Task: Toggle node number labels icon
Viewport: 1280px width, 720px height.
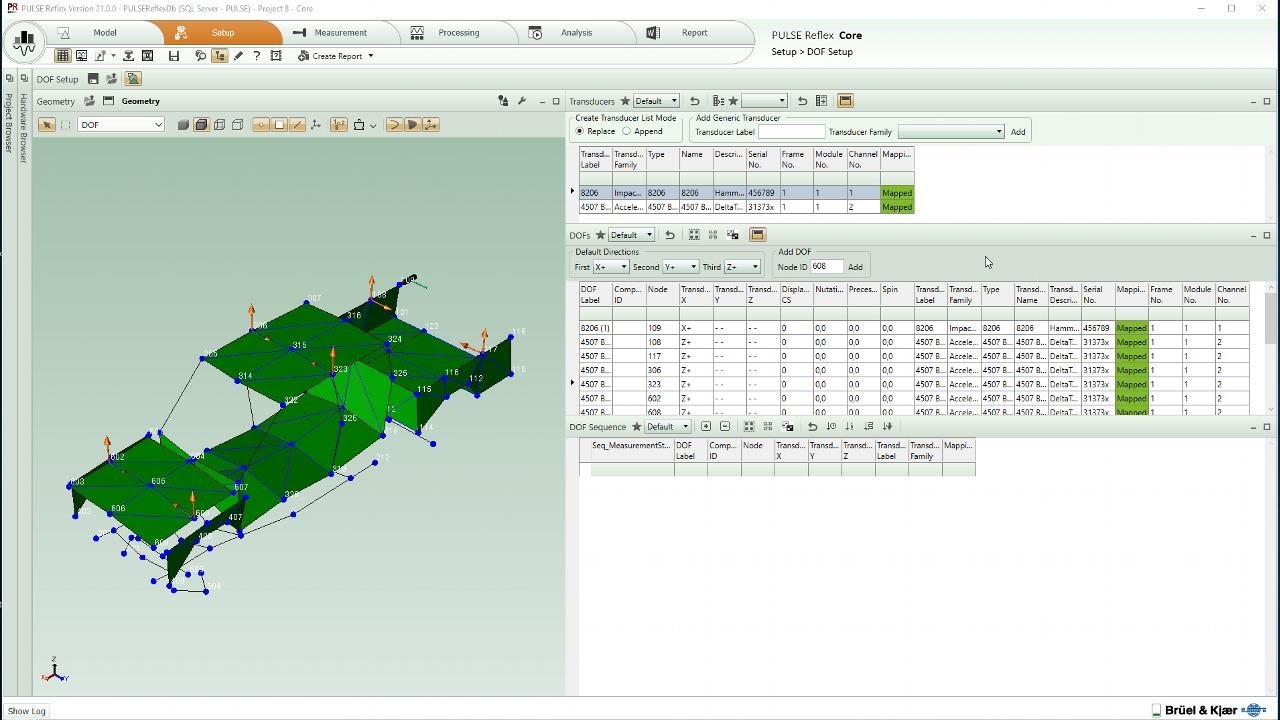Action: click(x=339, y=125)
